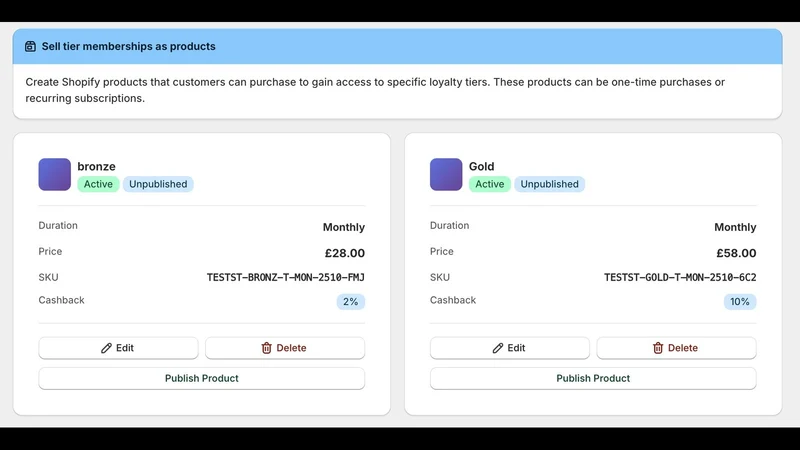The width and height of the screenshot is (800, 450).
Task: Click the Unpublished badge on bronze card
Action: (158, 184)
